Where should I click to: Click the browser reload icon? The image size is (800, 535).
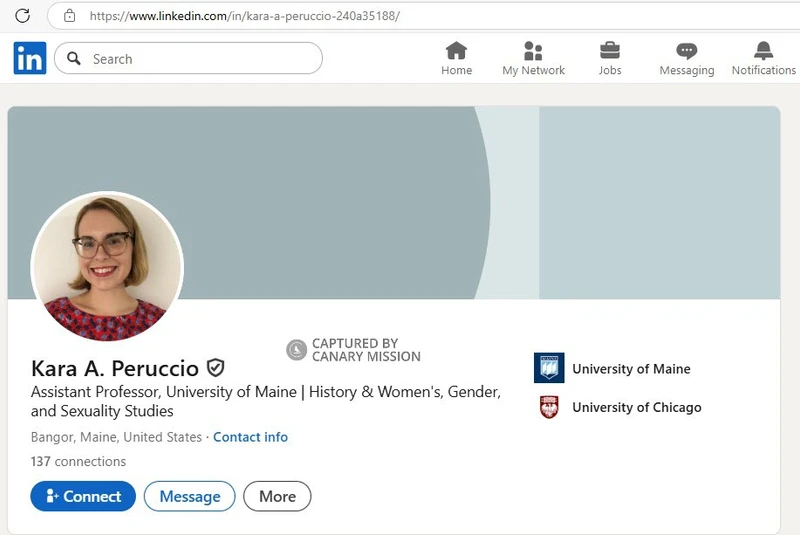(x=22, y=16)
